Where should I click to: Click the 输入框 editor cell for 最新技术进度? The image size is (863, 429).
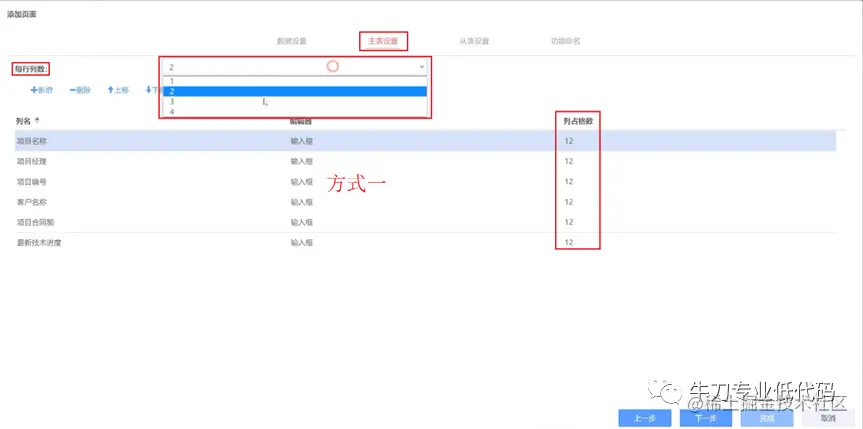tap(302, 242)
